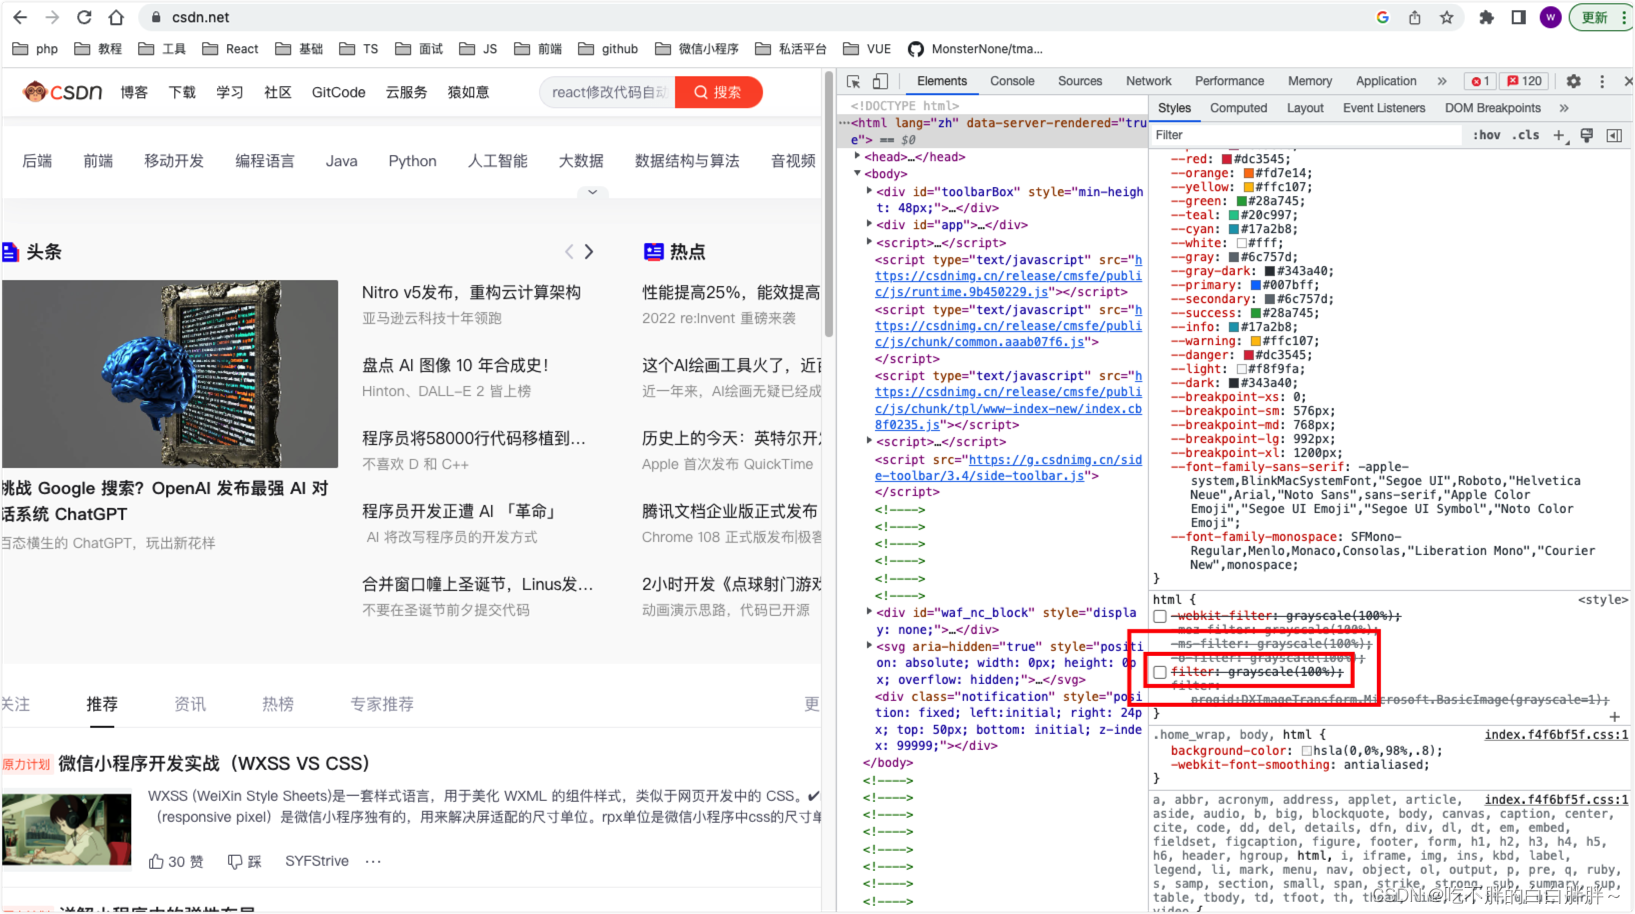Toggle the device toolbar in DevTools
Image resolution: width=1635 pixels, height=914 pixels.
[x=880, y=81]
